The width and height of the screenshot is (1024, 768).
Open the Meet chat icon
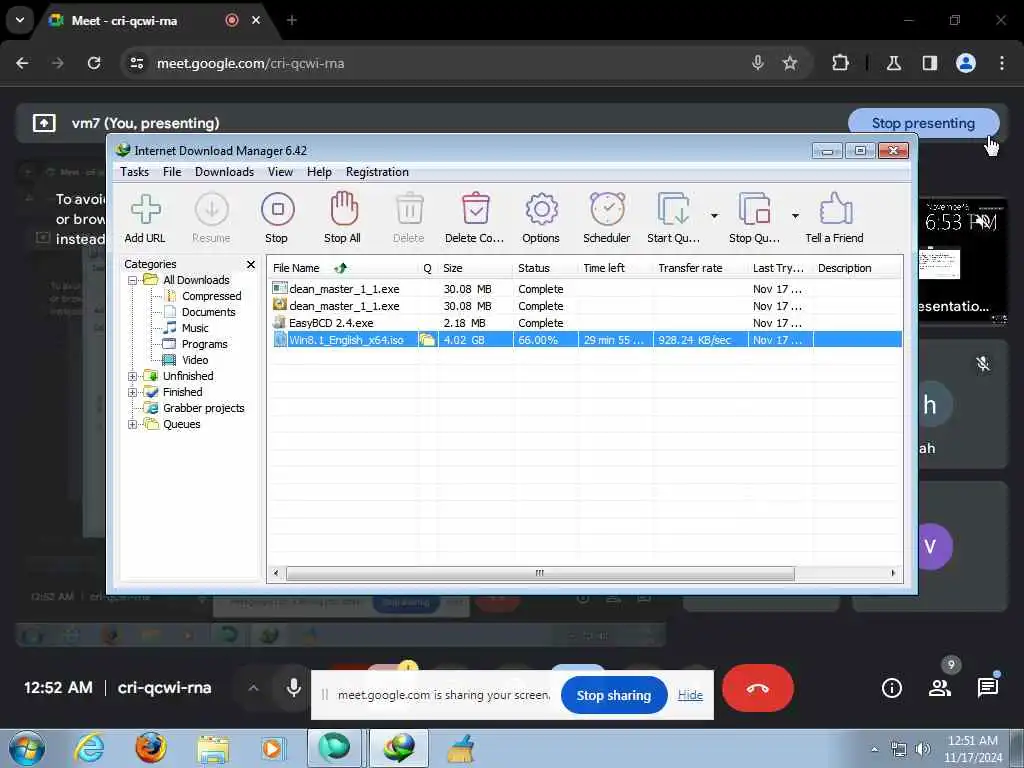(x=987, y=688)
